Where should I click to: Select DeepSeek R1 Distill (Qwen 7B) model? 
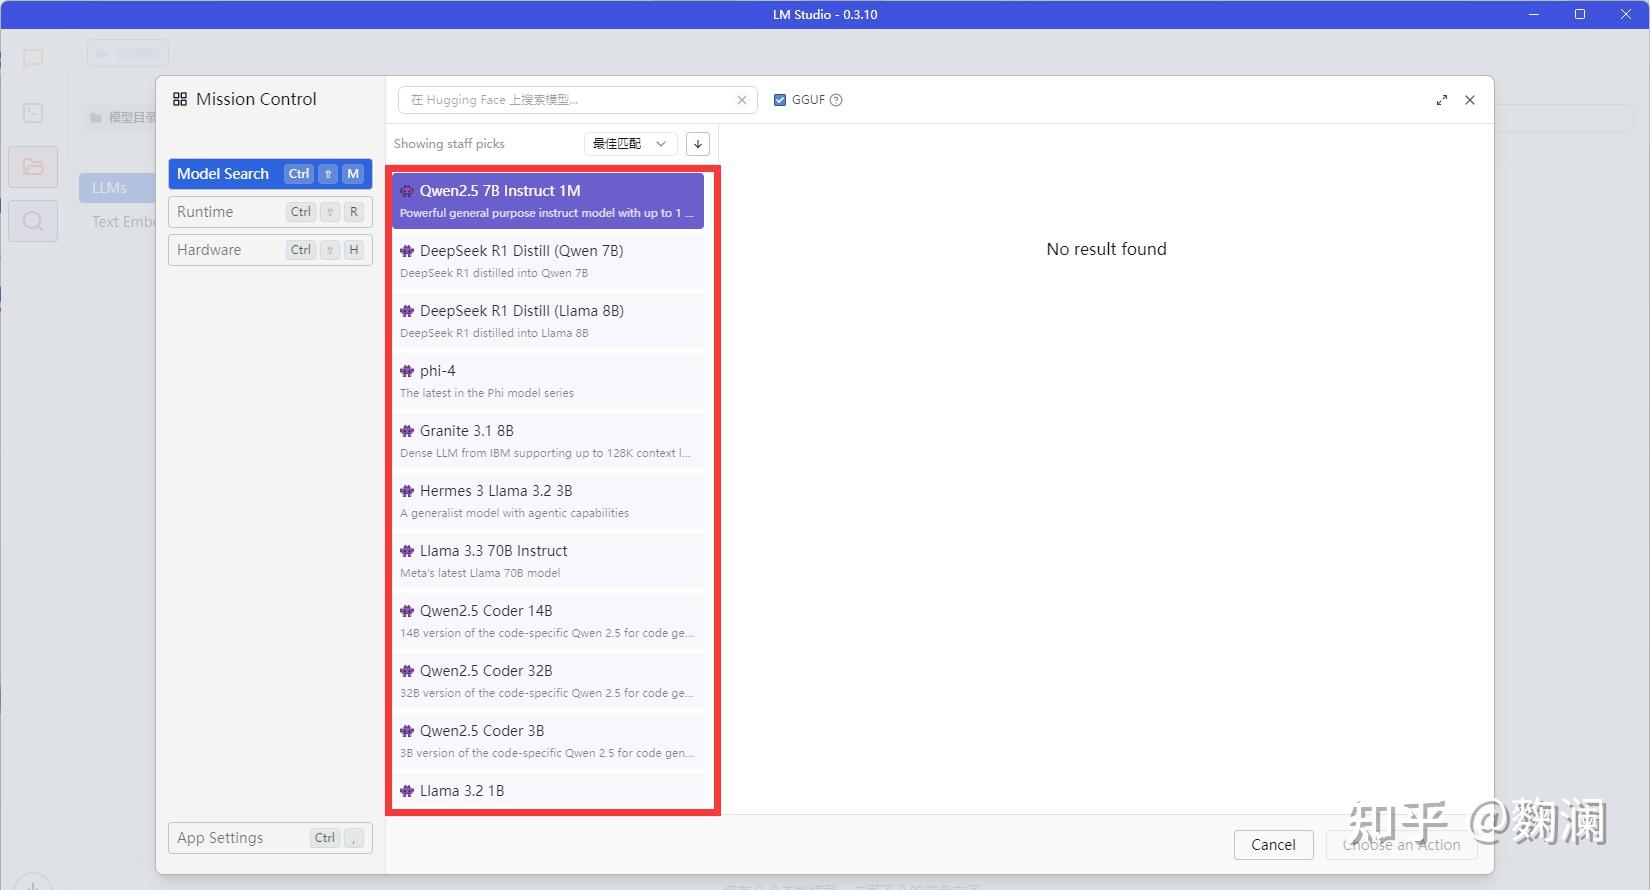tap(548, 261)
